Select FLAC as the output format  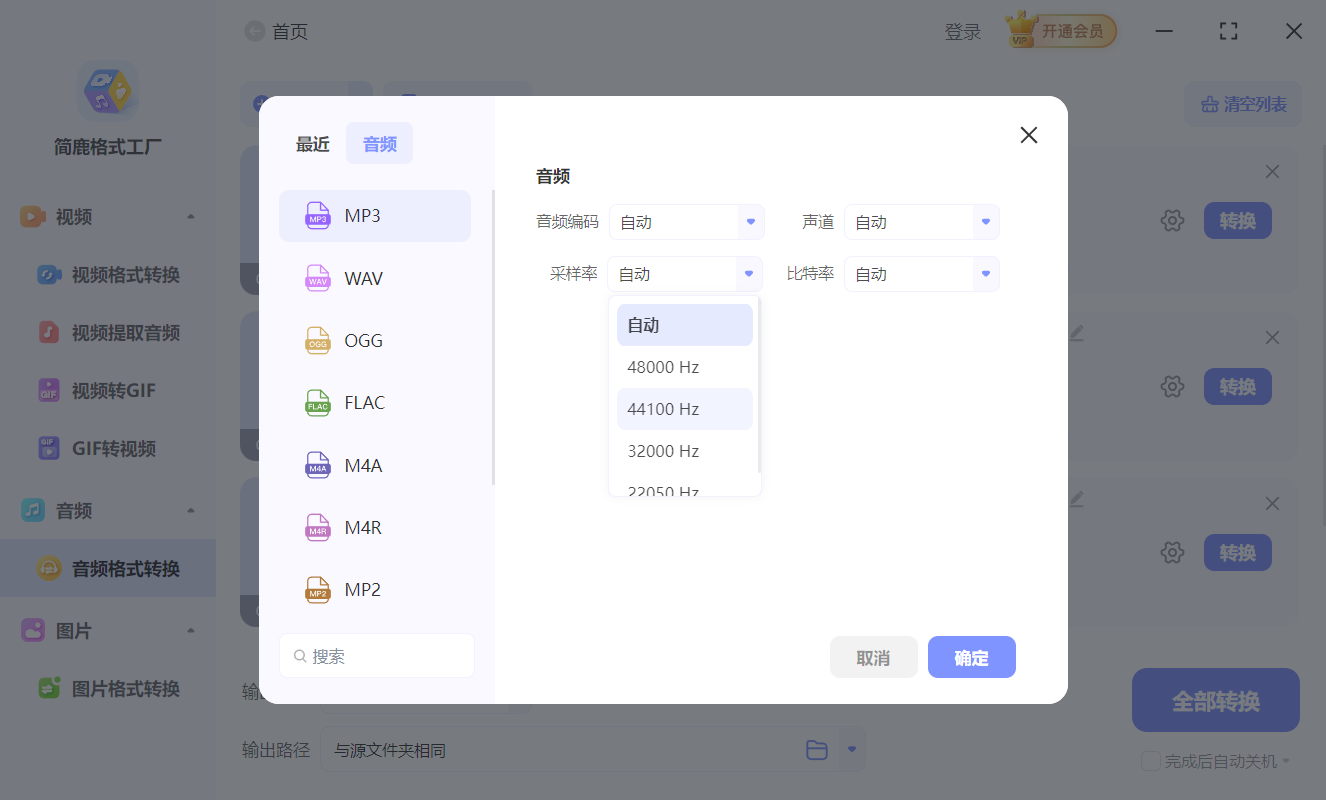(x=375, y=403)
